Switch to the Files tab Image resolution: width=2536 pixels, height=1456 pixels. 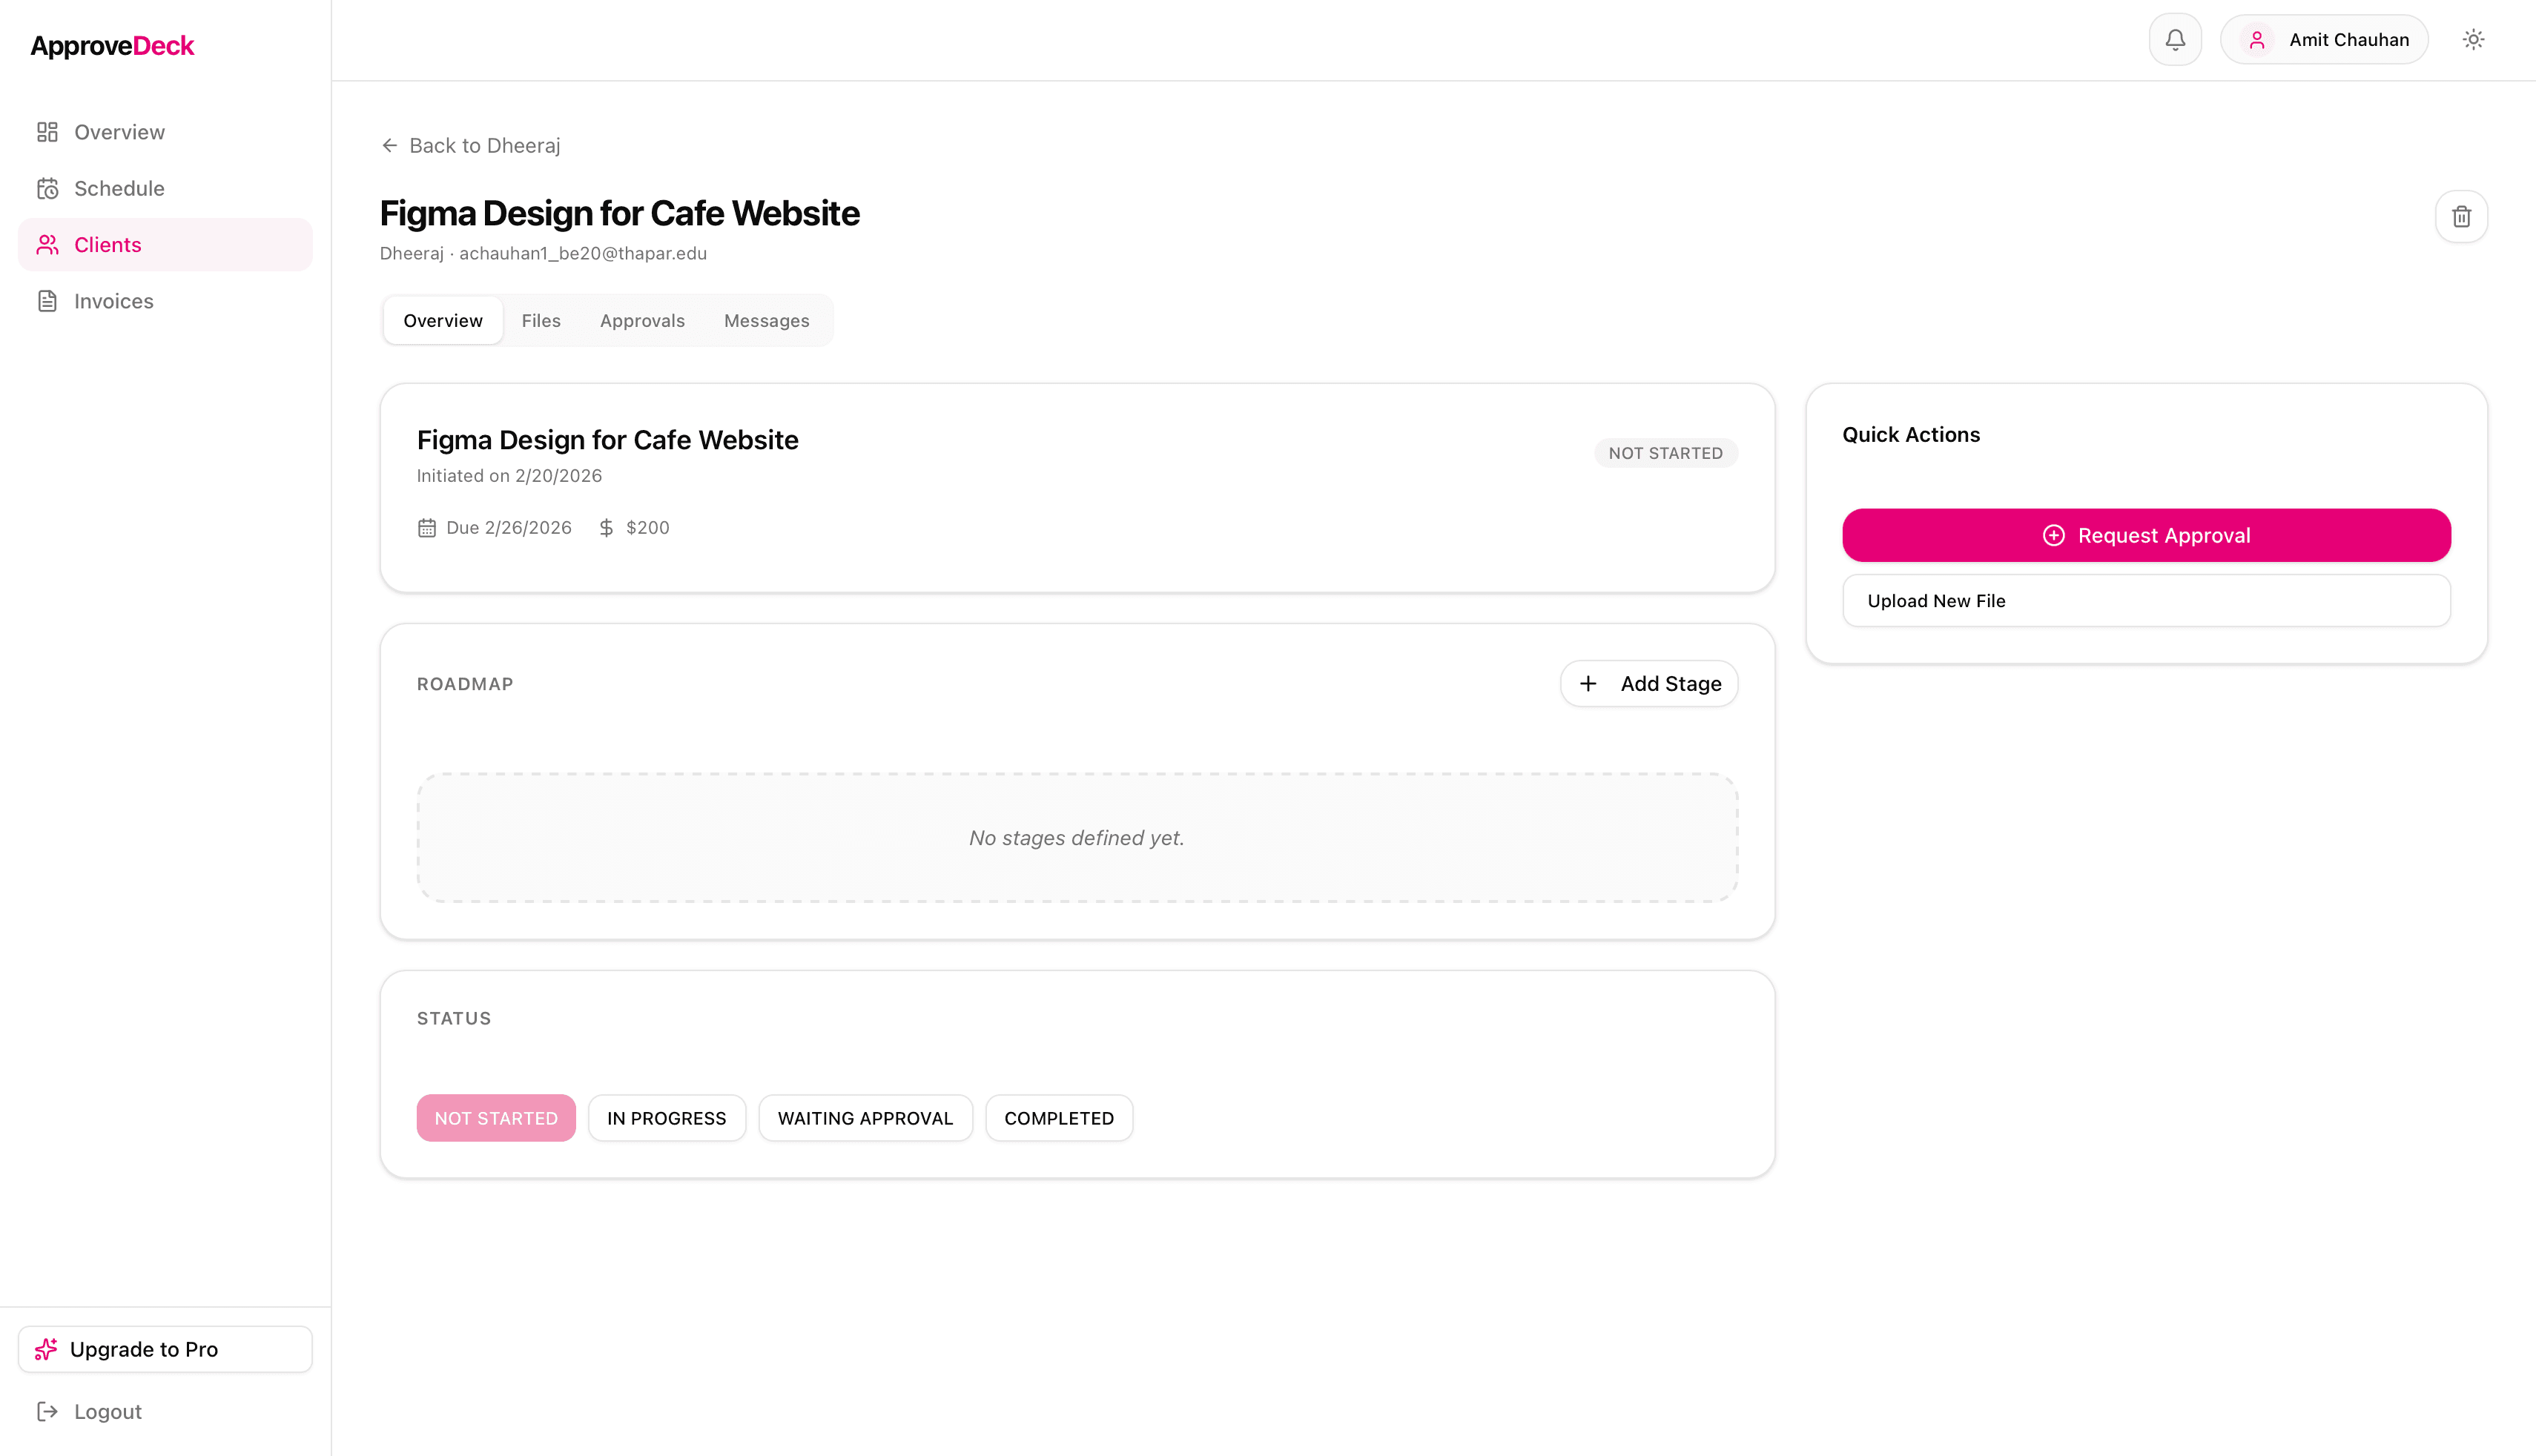(541, 321)
